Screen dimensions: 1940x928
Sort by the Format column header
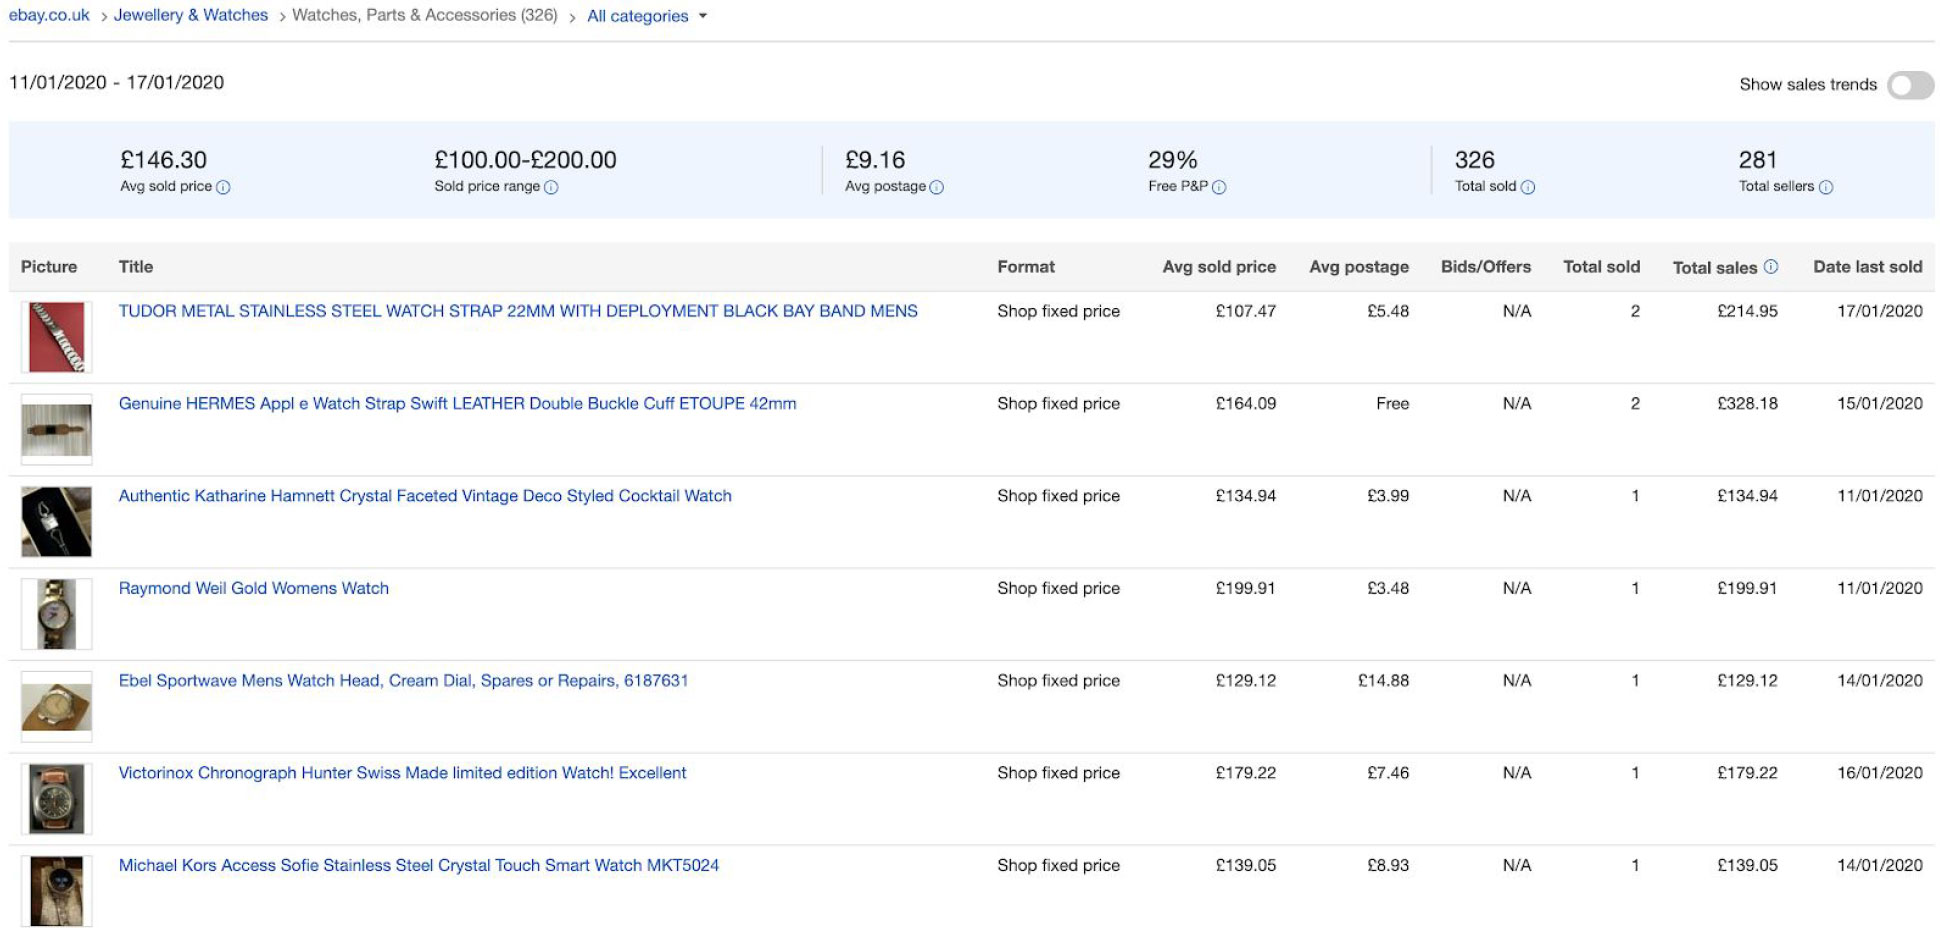[x=1026, y=267]
